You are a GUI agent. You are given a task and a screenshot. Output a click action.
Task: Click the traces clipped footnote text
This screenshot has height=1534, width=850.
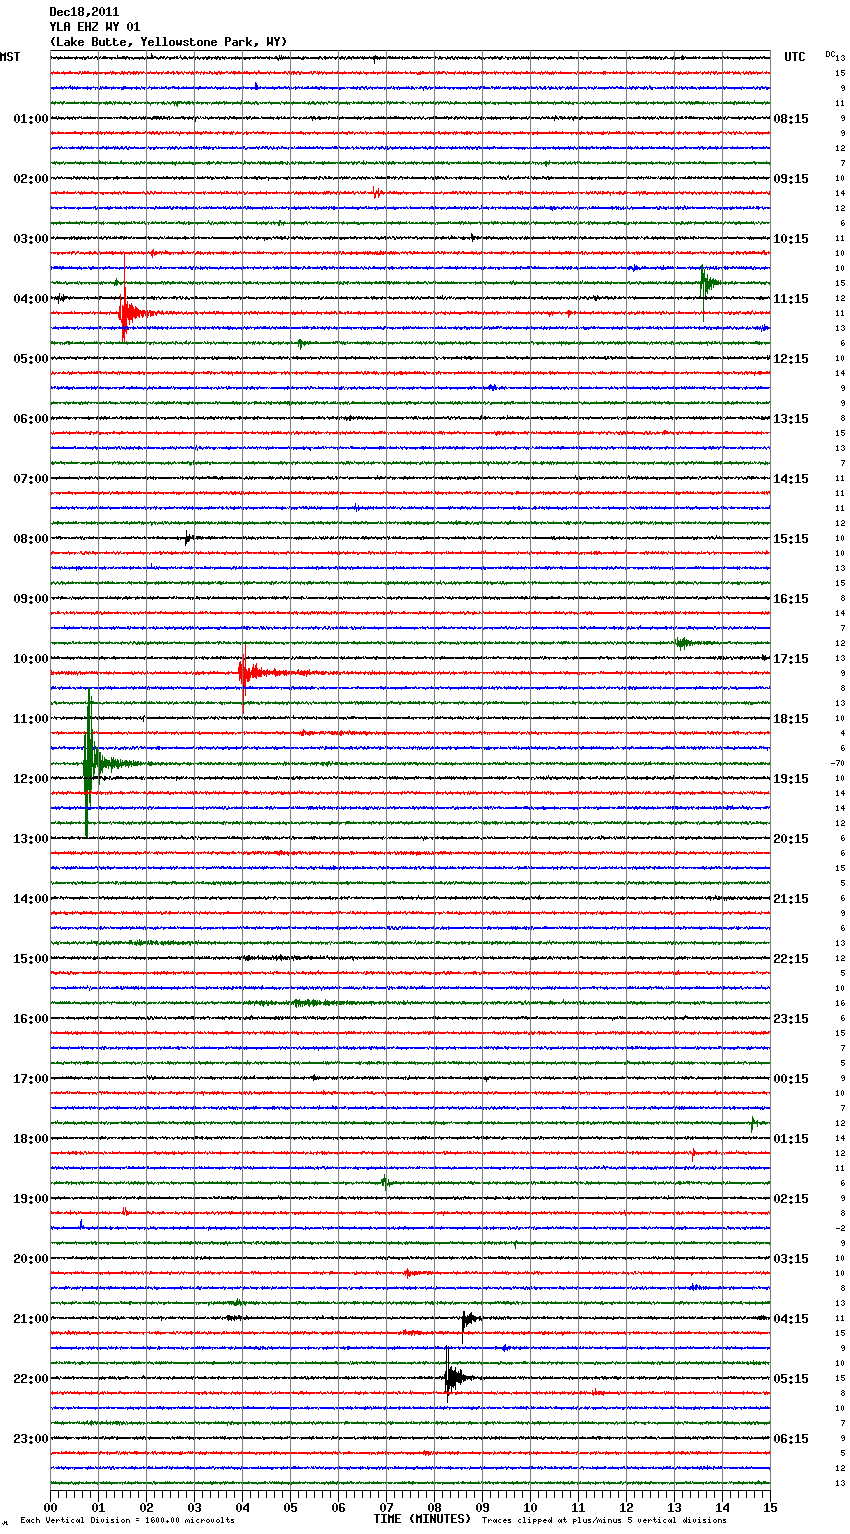click(604, 1521)
